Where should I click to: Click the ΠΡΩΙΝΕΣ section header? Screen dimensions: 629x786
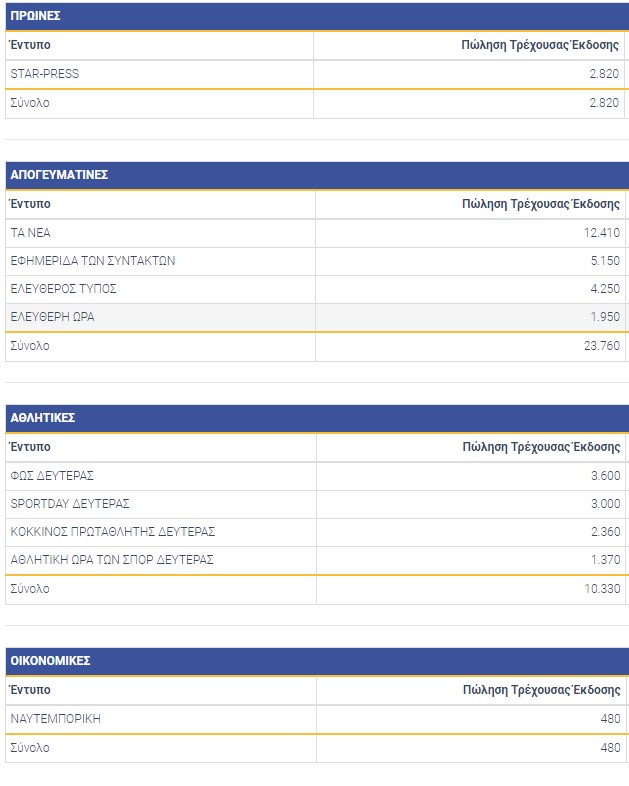click(x=35, y=16)
